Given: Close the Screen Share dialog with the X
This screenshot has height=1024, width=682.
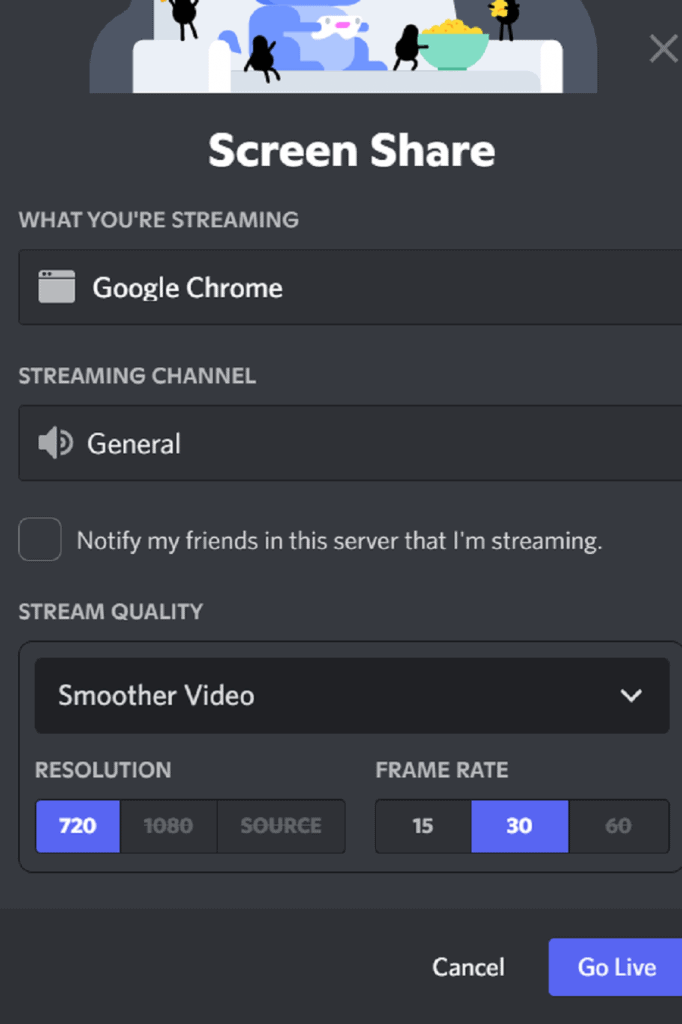Looking at the screenshot, I should click(663, 48).
